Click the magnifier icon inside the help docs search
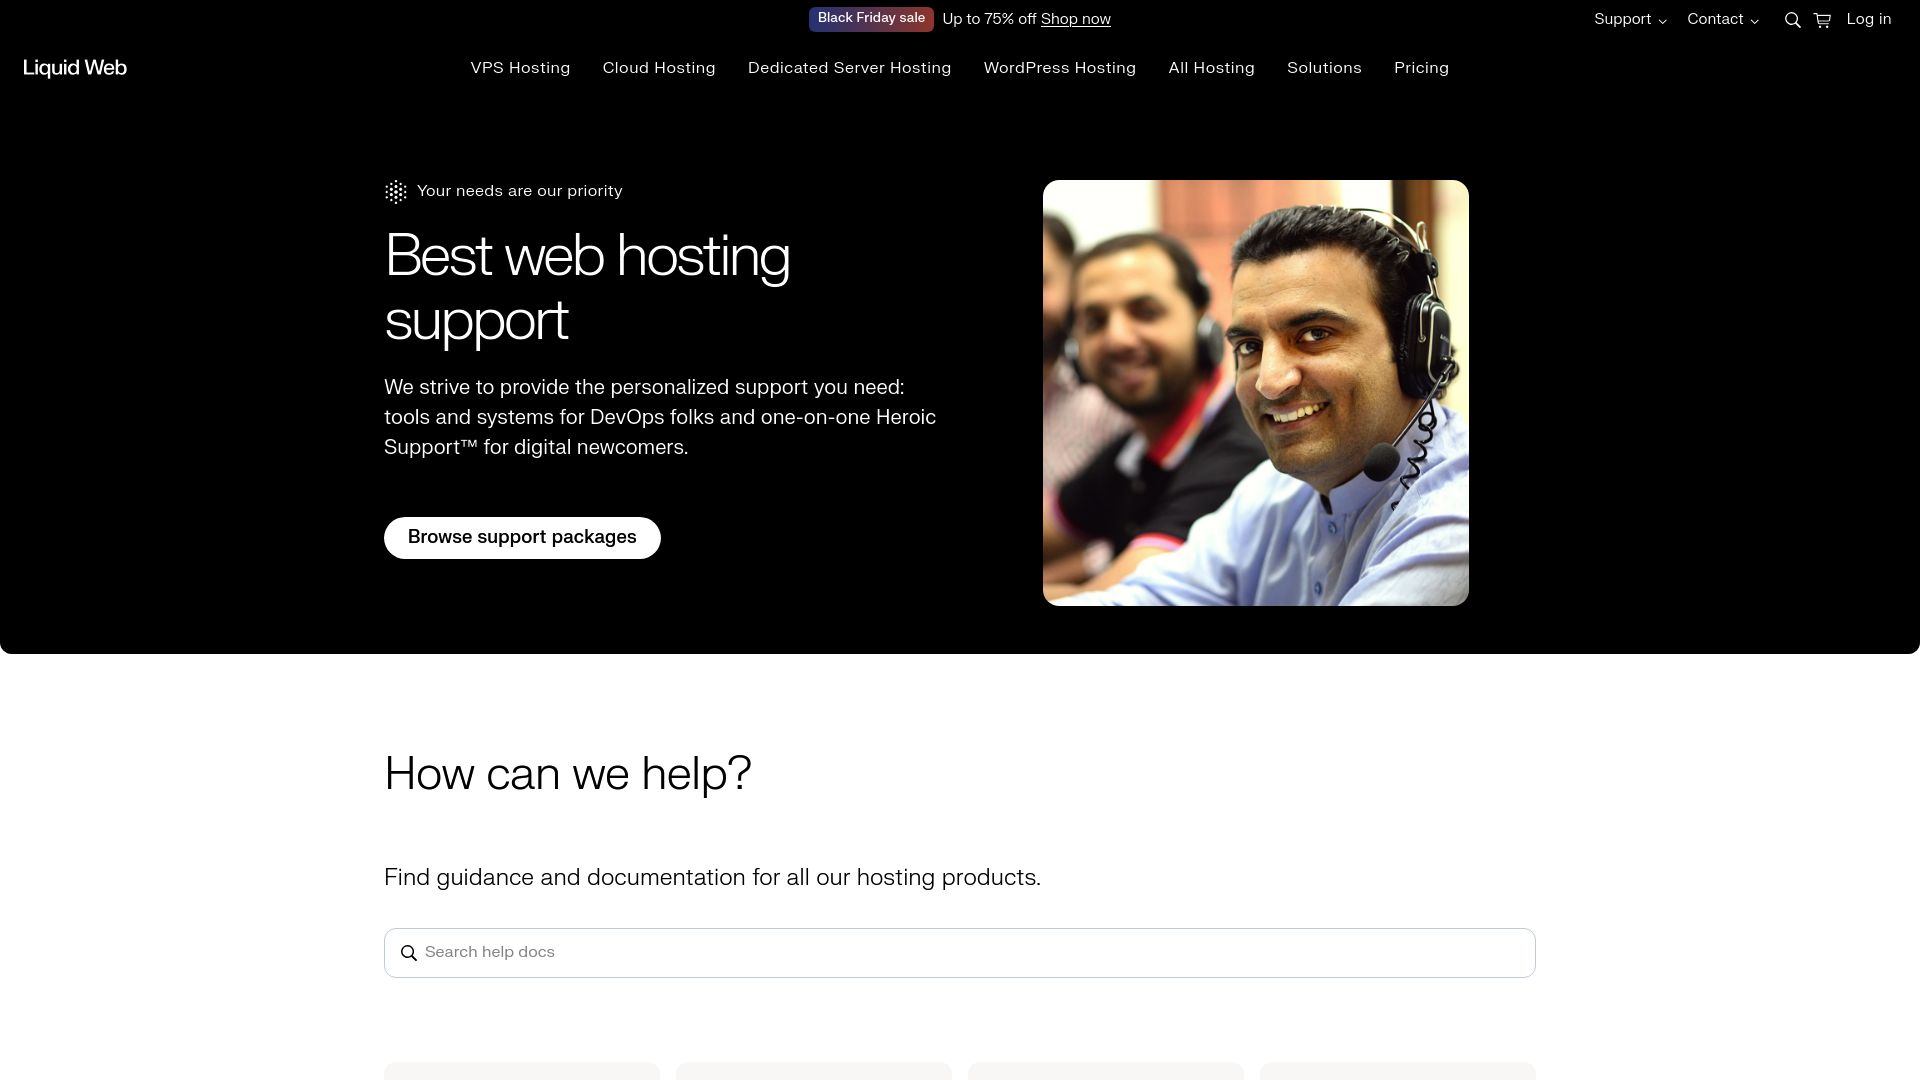Viewport: 1920px width, 1080px height. tap(409, 952)
